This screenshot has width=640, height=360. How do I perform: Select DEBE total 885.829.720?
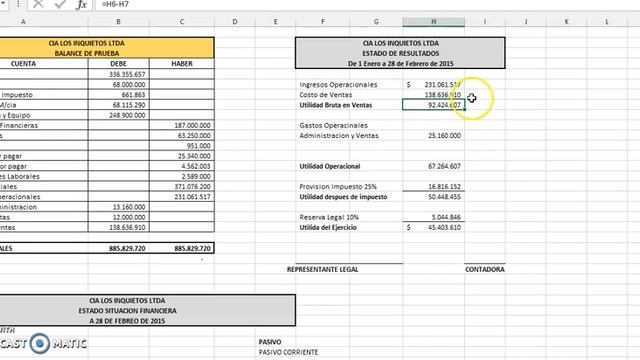click(118, 248)
